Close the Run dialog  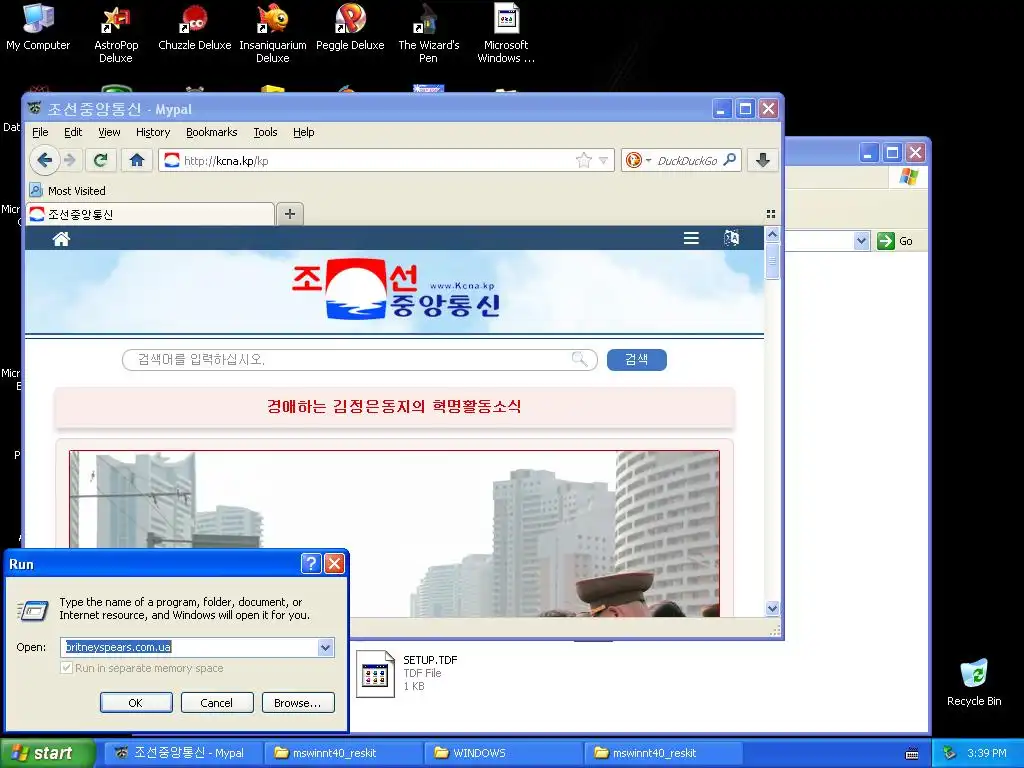click(334, 563)
